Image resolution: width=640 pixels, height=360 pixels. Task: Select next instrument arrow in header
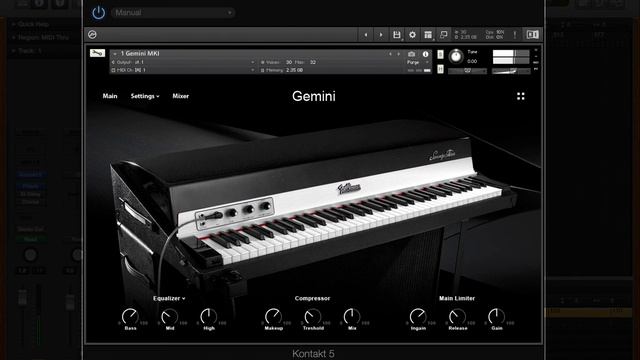[x=398, y=54]
